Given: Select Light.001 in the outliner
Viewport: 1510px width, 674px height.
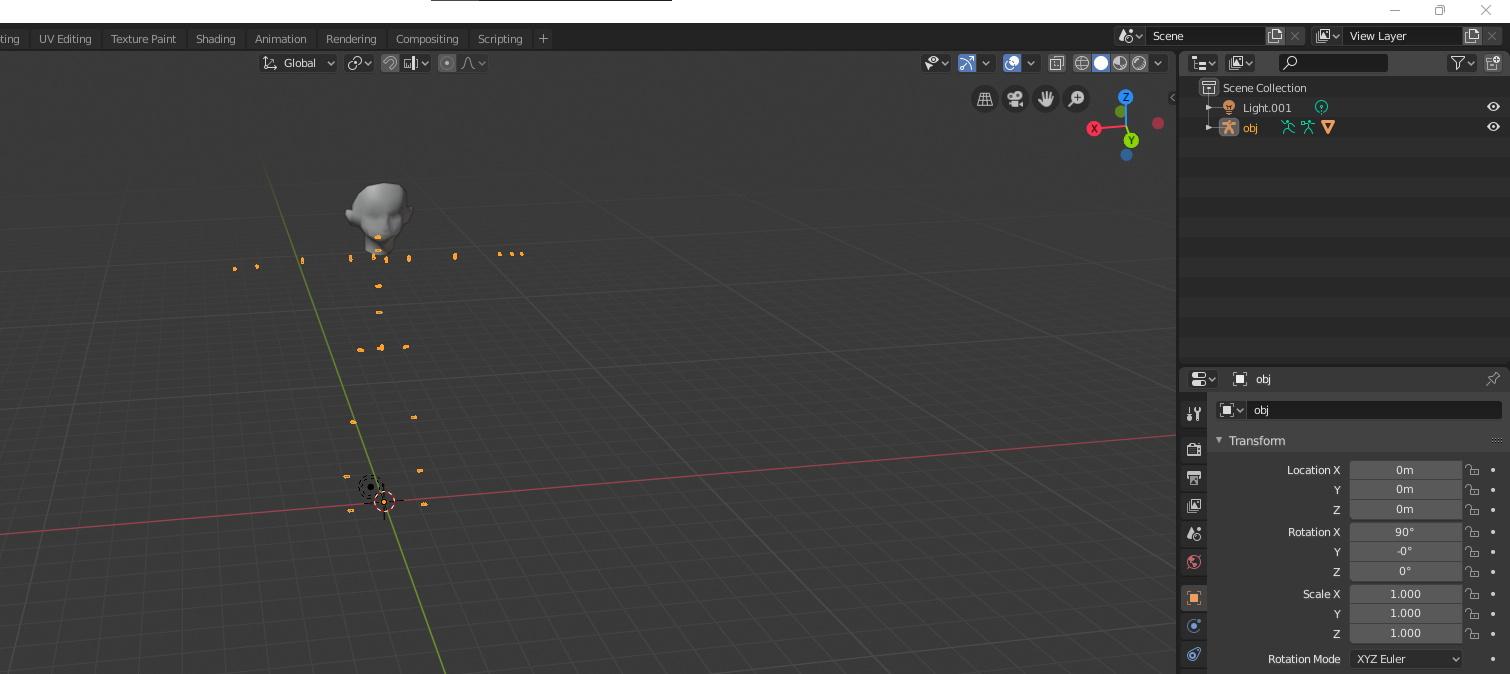Looking at the screenshot, I should (1266, 107).
